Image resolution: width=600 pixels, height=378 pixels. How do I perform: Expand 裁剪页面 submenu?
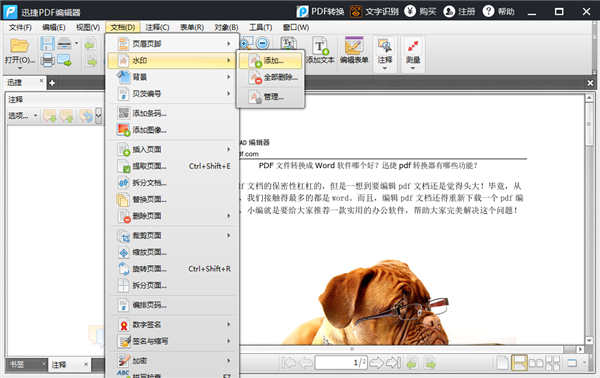[x=171, y=235]
